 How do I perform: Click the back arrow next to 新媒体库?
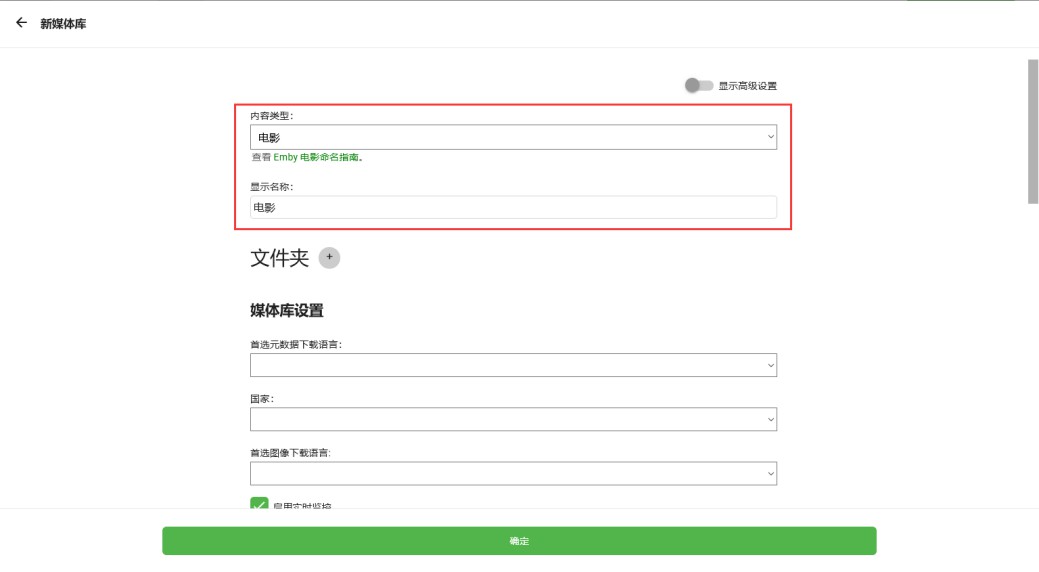21,23
